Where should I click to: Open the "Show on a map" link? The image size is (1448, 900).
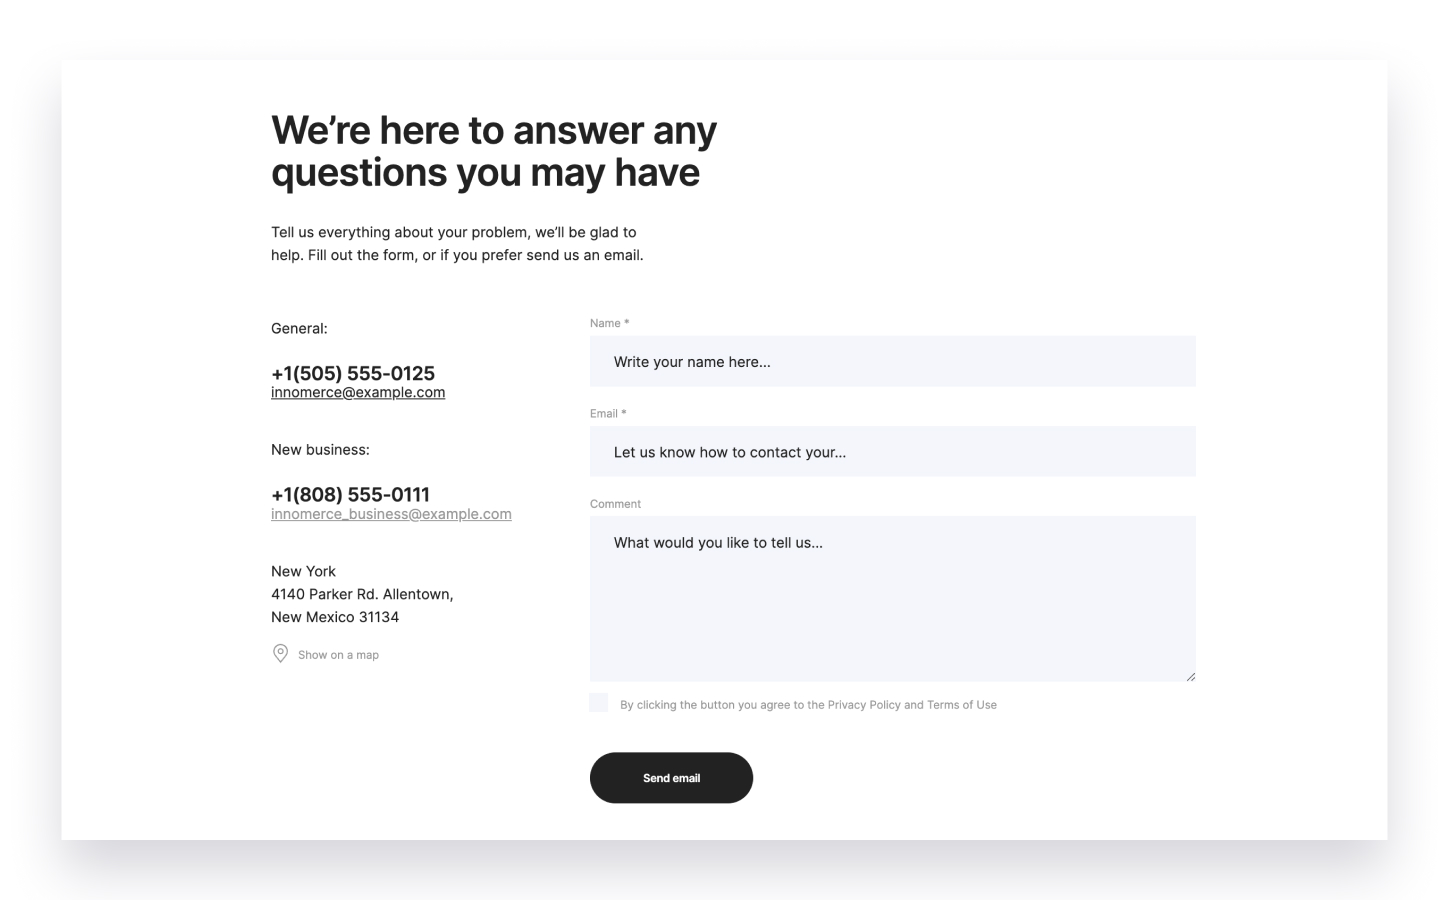coord(338,655)
